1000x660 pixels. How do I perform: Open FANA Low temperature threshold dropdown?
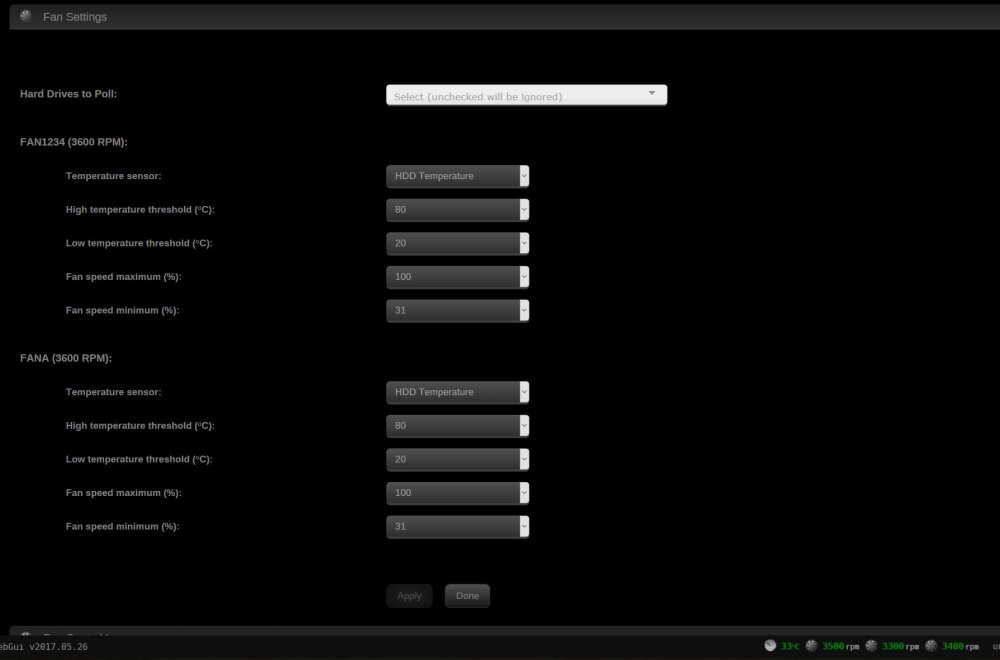point(457,459)
